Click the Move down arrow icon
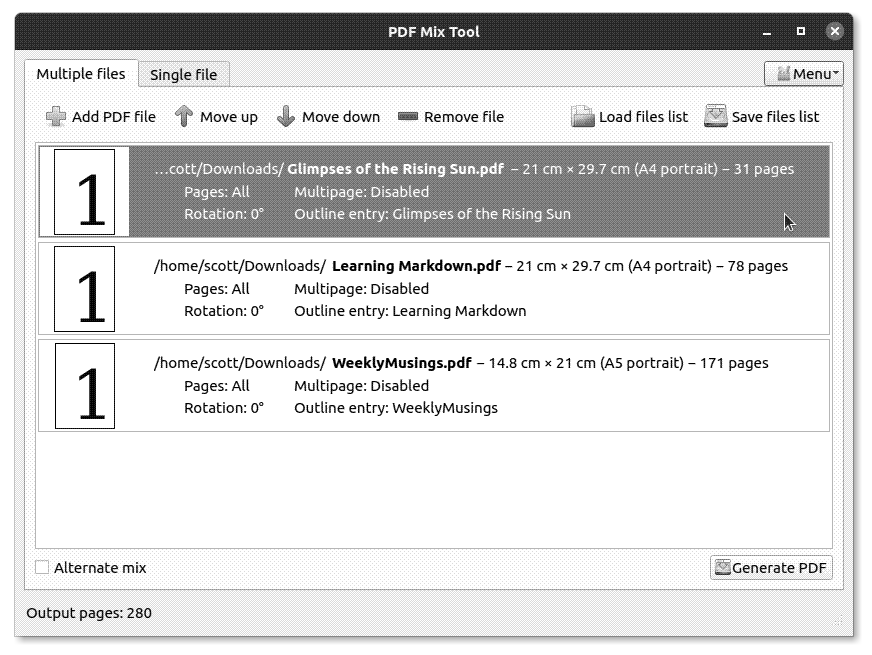 pyautogui.click(x=286, y=116)
